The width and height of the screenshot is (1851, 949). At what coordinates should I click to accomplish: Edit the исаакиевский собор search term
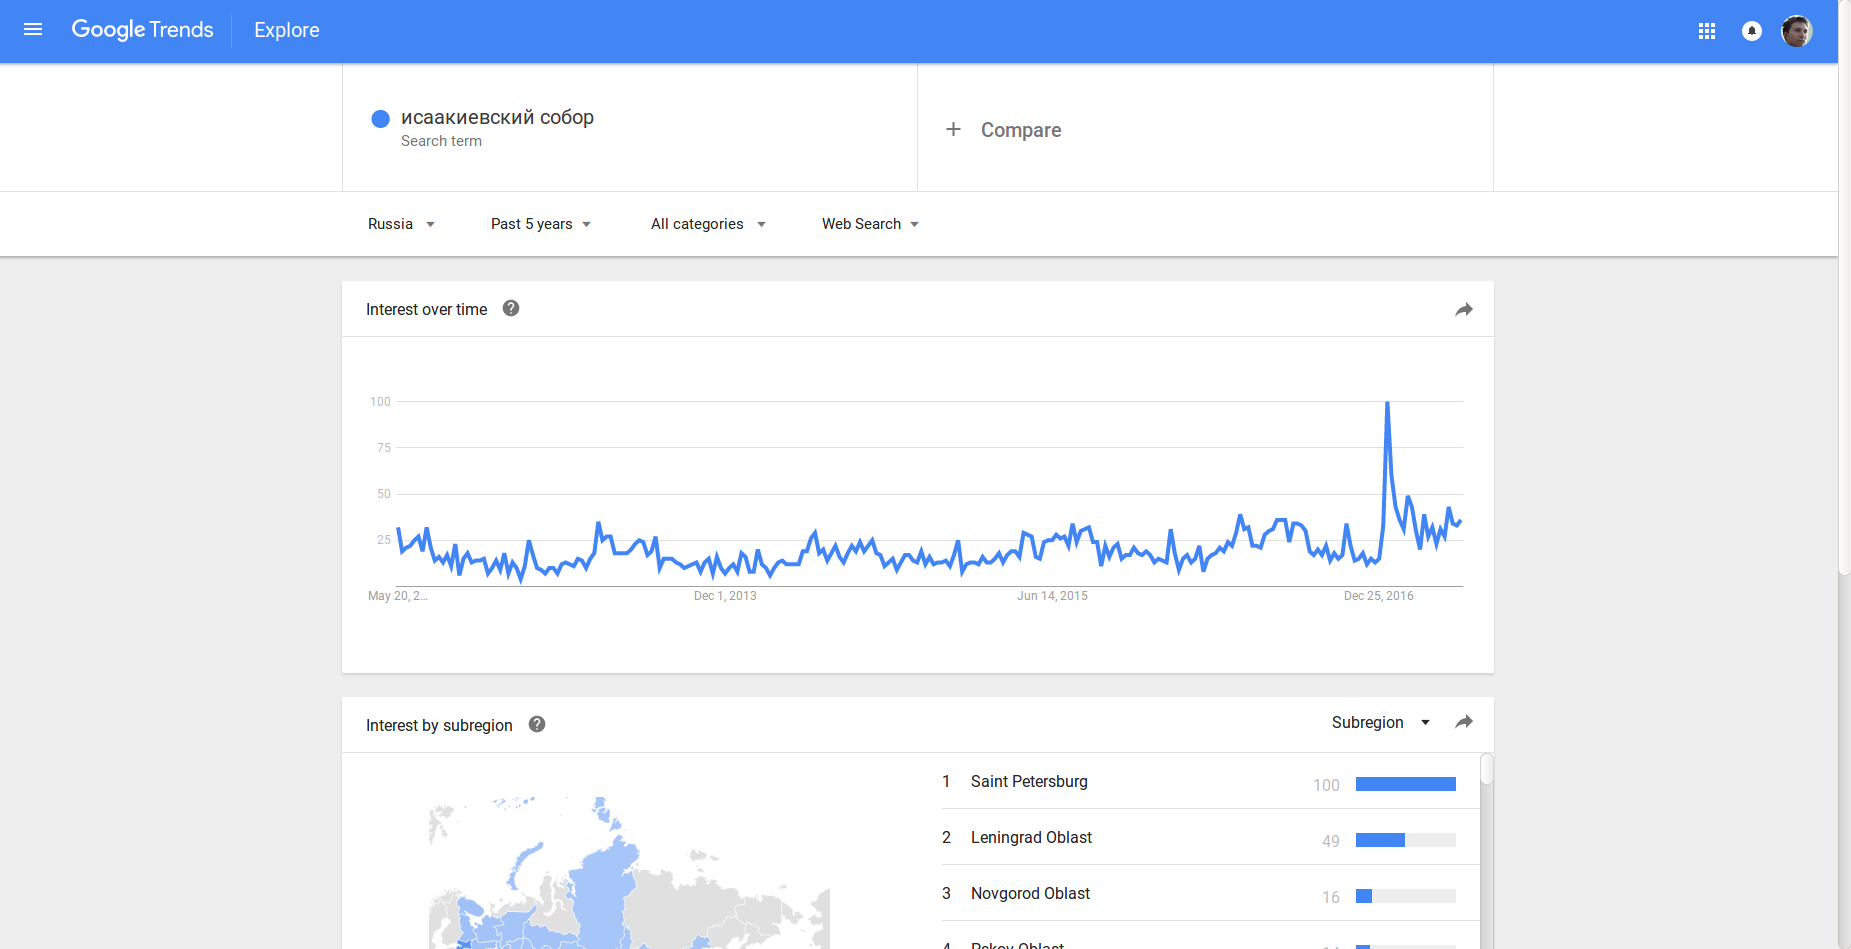click(x=497, y=118)
